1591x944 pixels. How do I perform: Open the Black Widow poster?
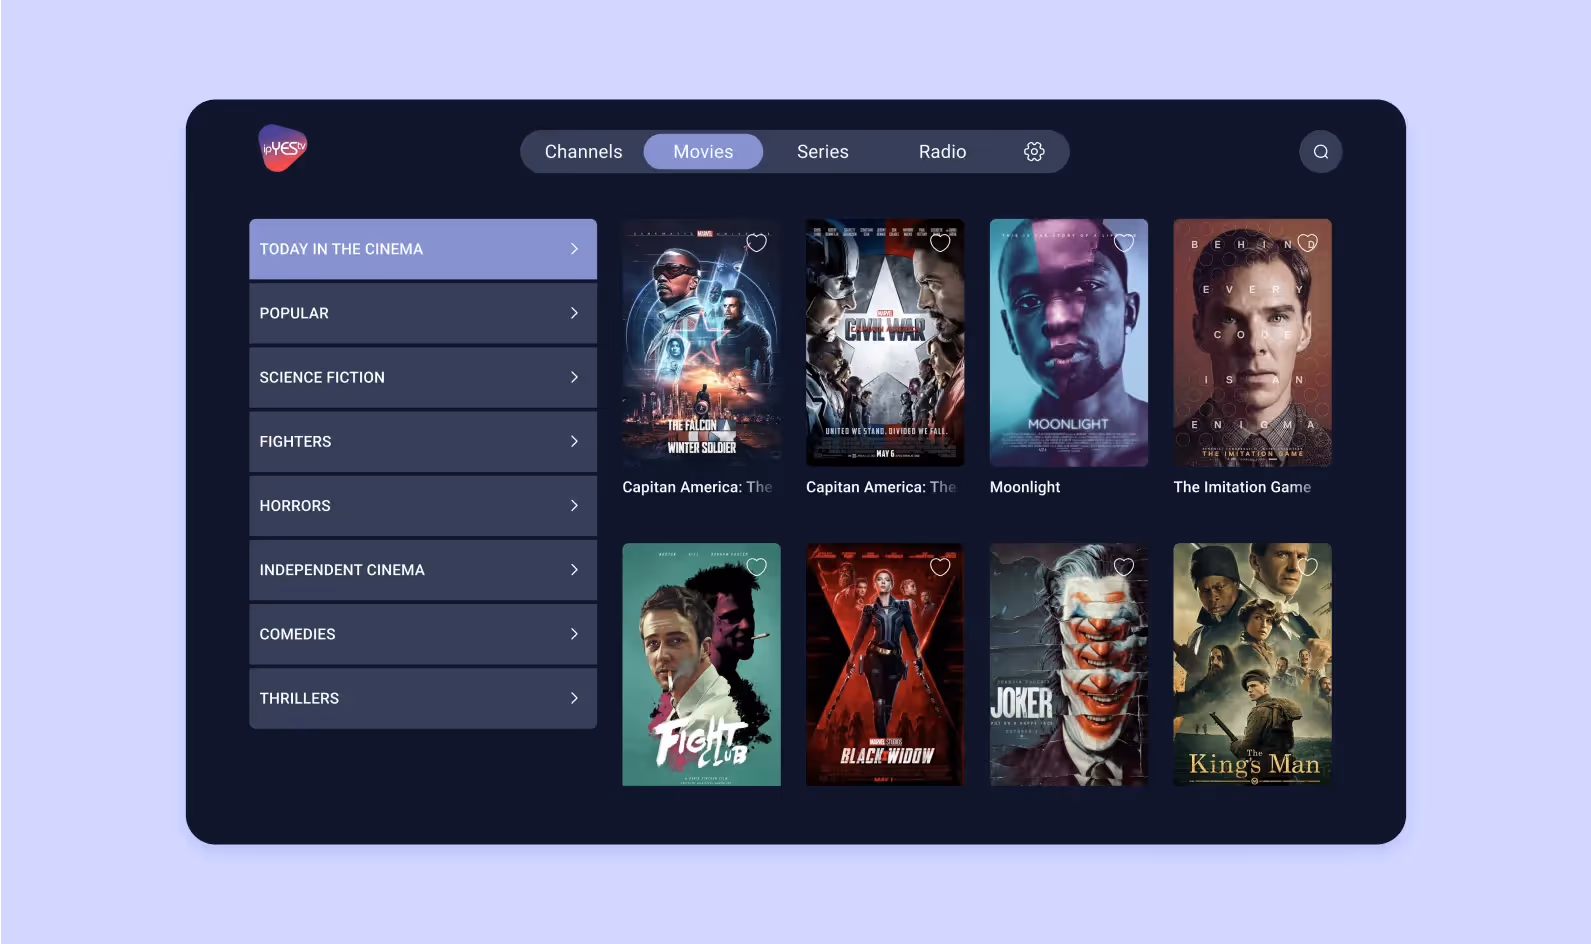point(885,664)
